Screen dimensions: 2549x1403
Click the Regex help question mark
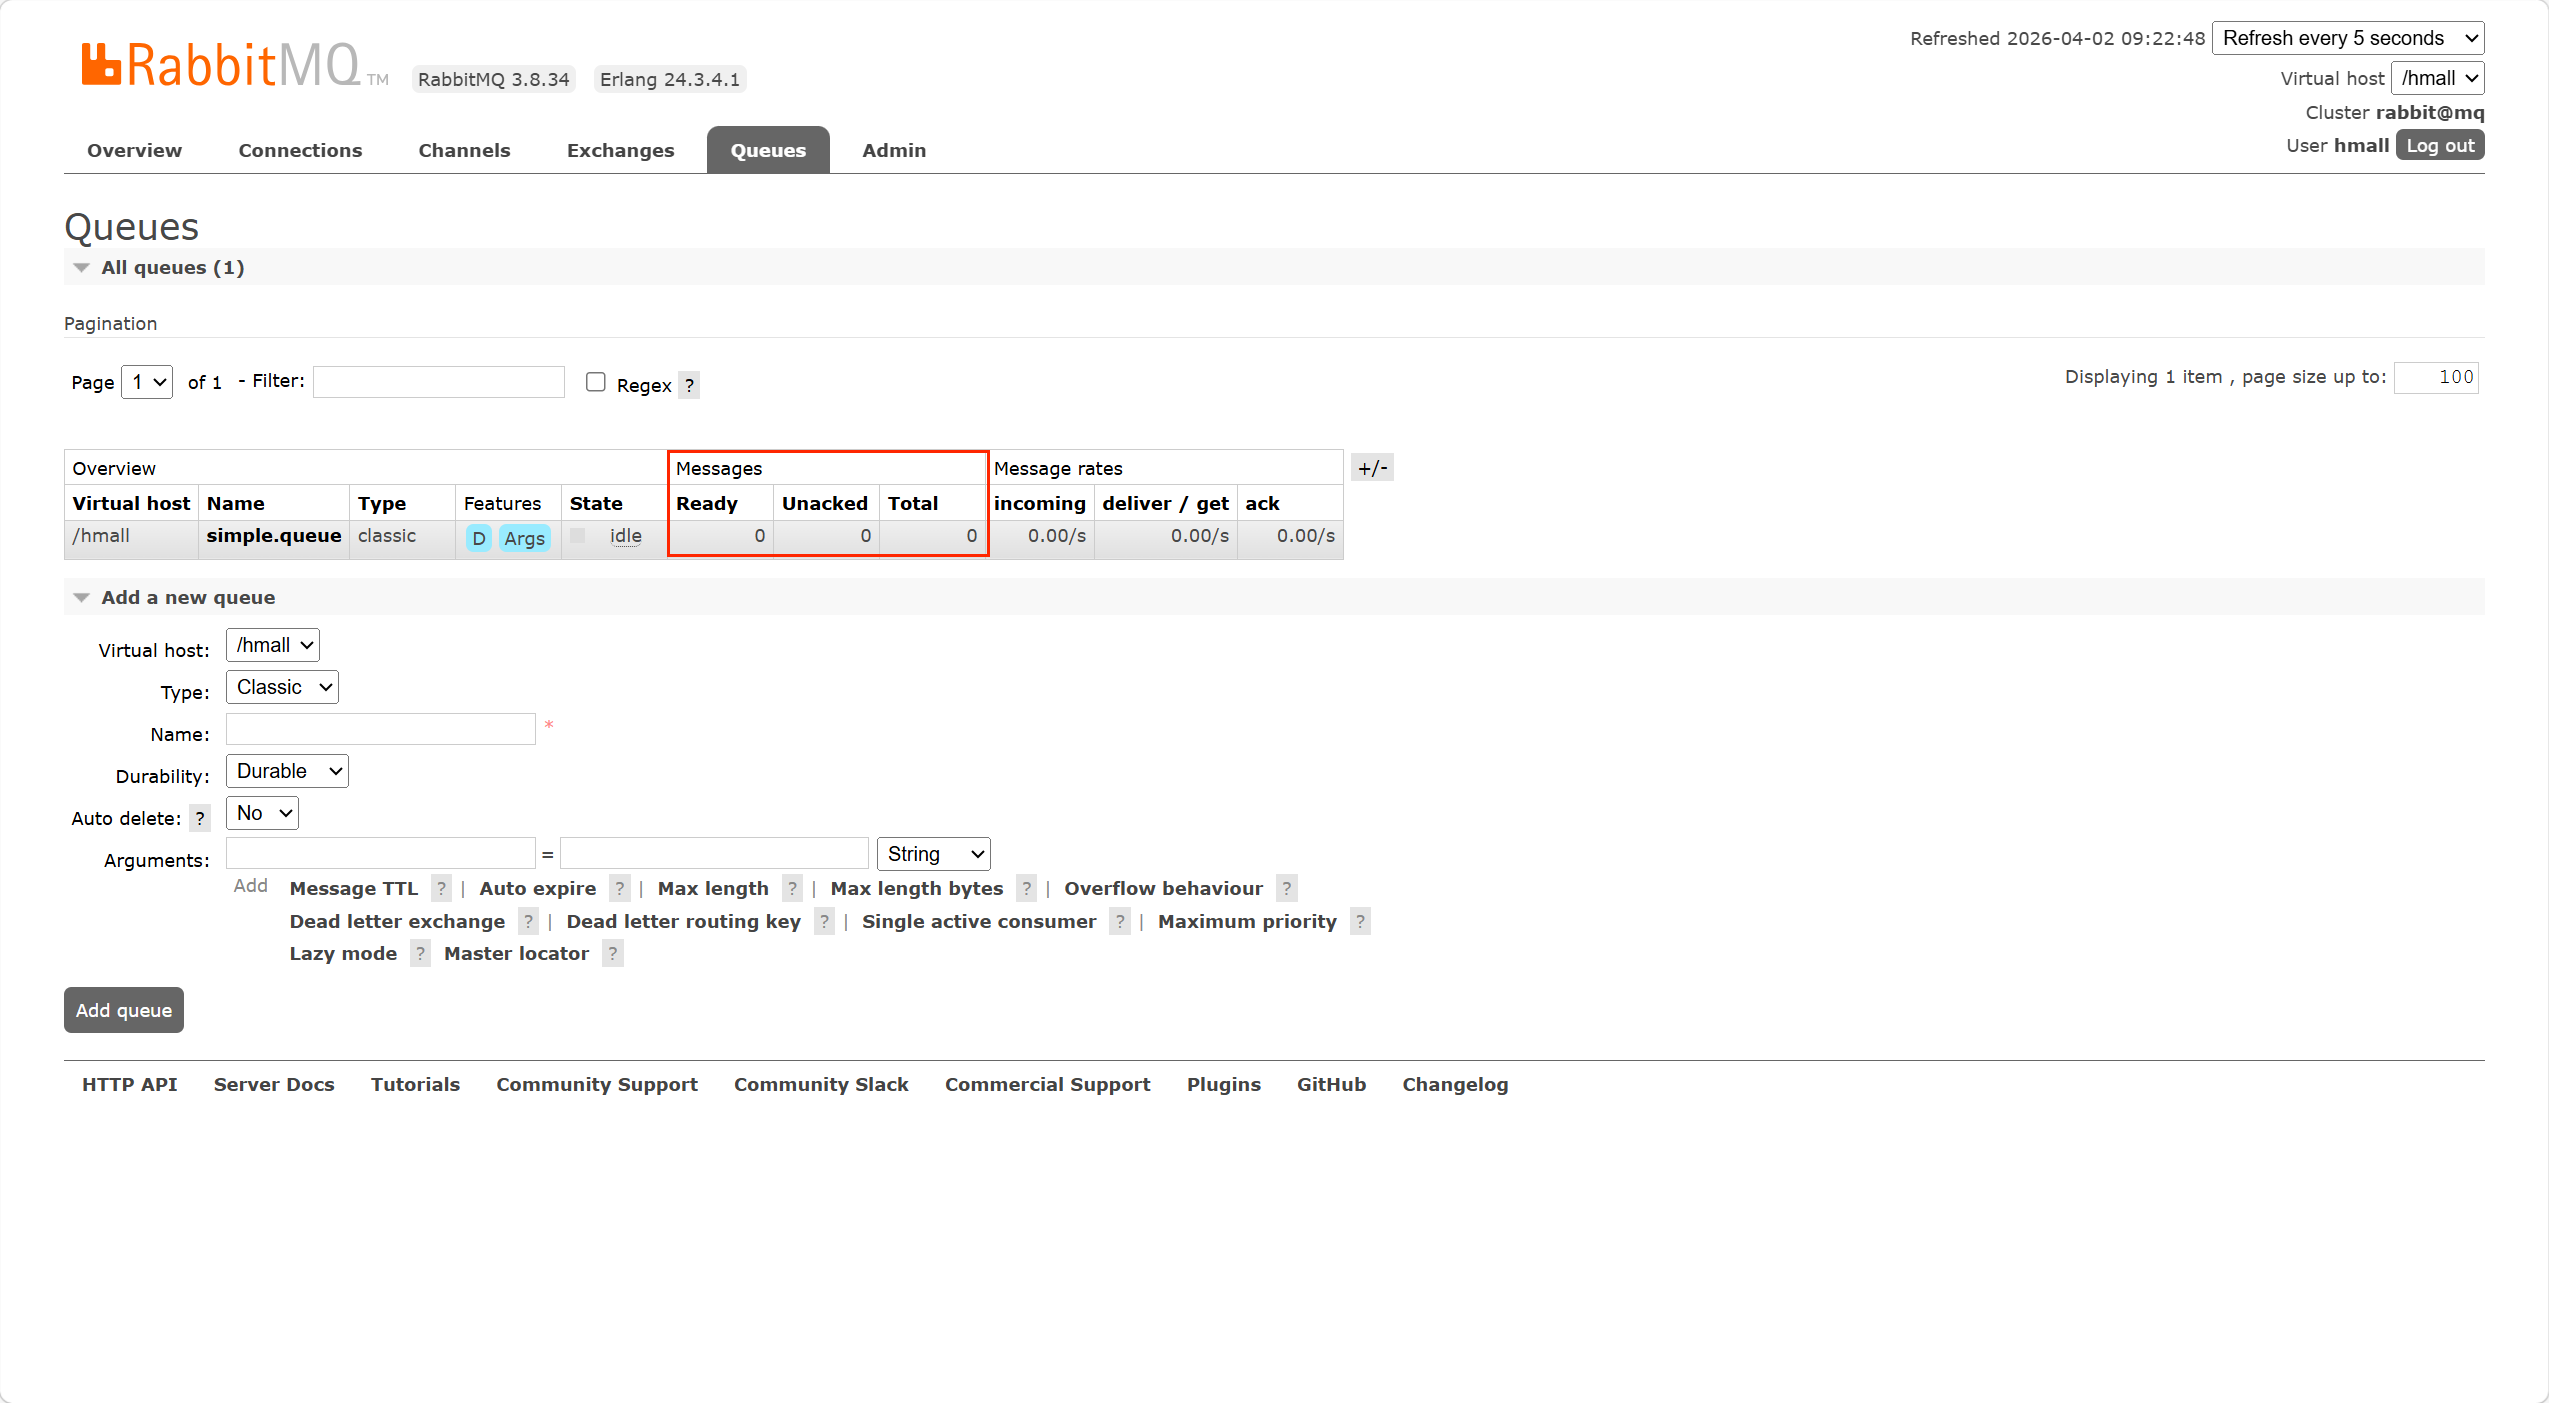tap(689, 385)
